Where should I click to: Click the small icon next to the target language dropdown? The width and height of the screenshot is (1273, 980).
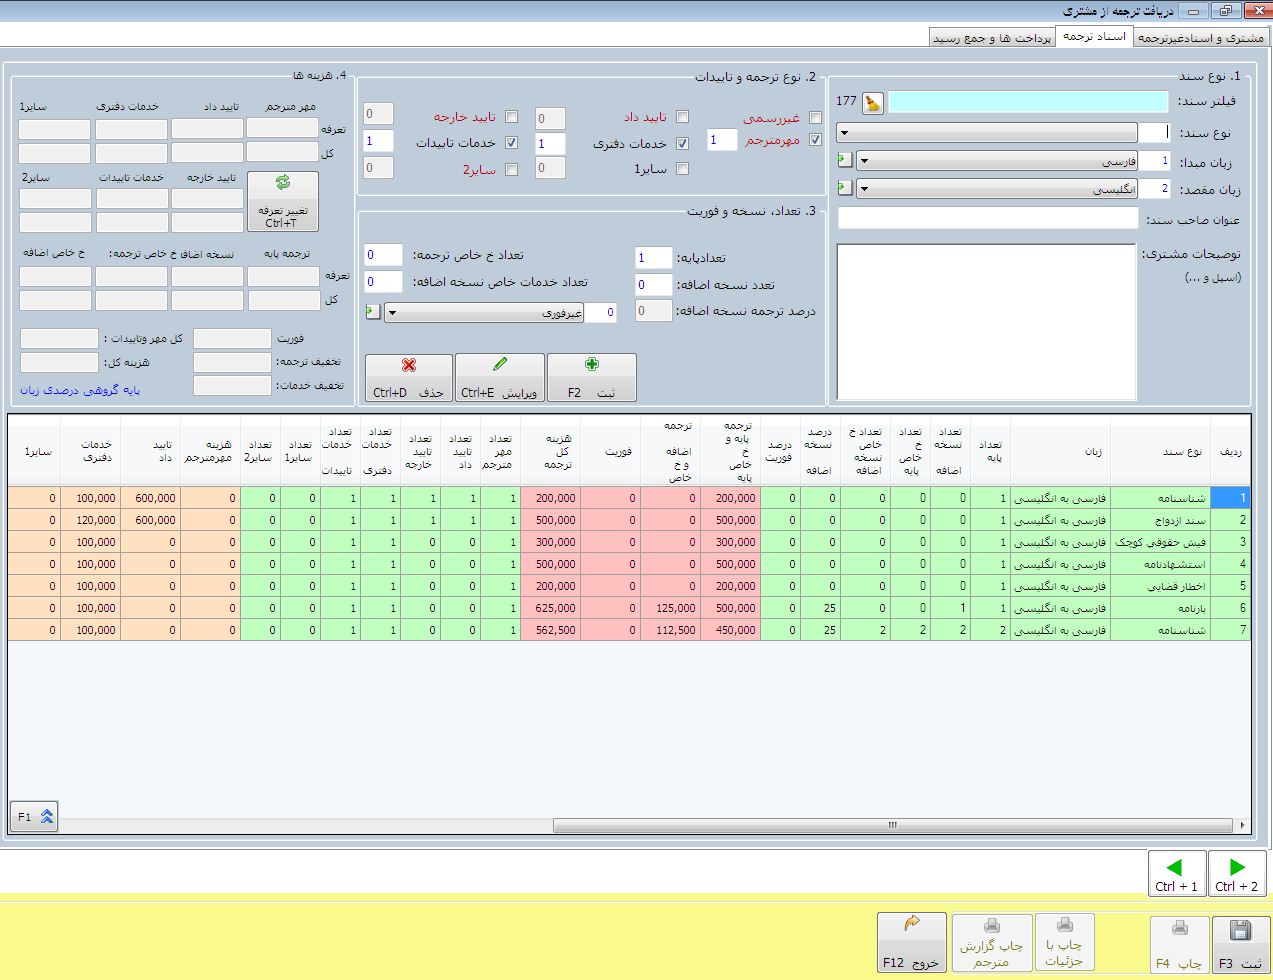click(x=845, y=187)
